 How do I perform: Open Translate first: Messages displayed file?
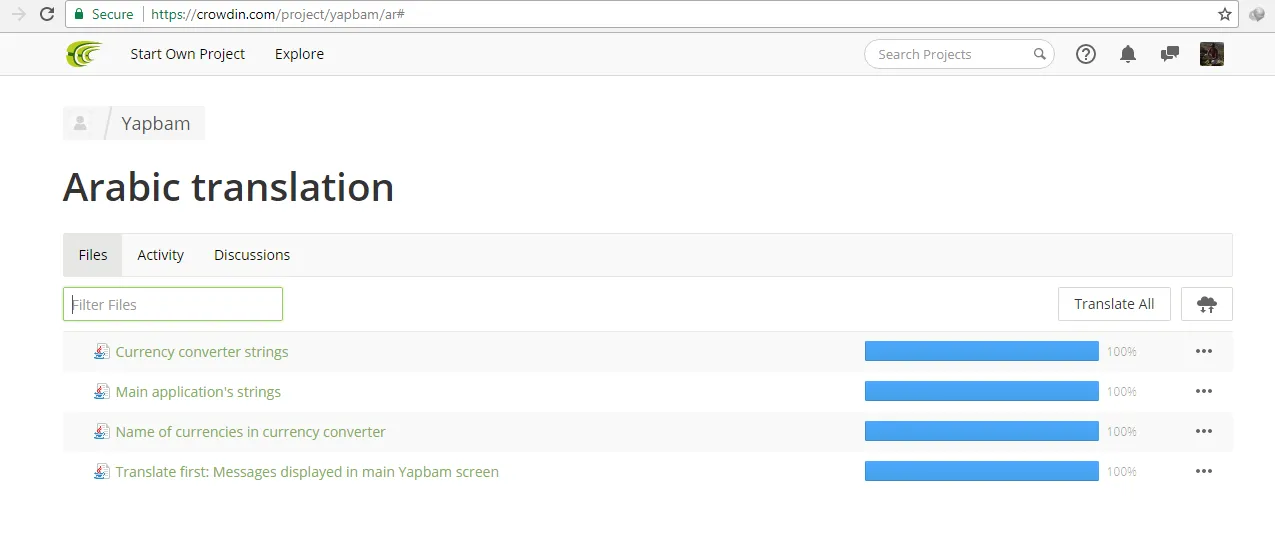[307, 472]
